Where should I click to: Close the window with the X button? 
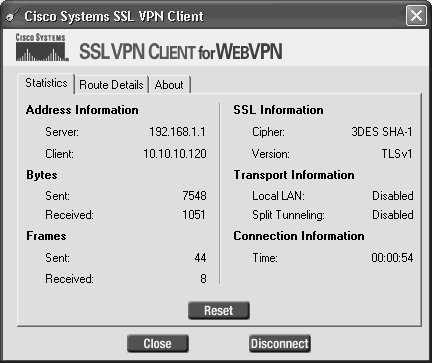[416, 15]
